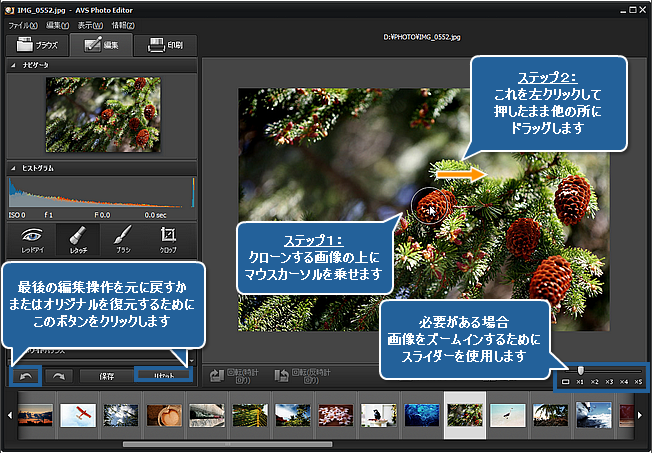This screenshot has height=453, width=652.
Task: Select the Brush (ブラシ) tool
Action: click(123, 238)
